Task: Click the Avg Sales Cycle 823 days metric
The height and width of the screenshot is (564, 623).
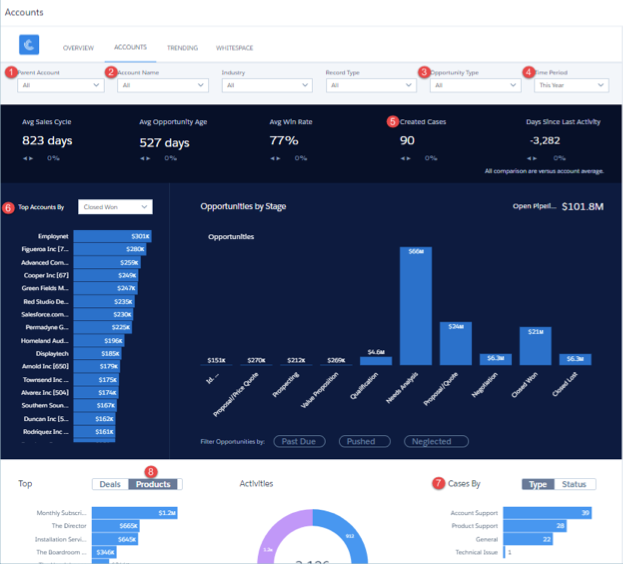Action: [47, 141]
